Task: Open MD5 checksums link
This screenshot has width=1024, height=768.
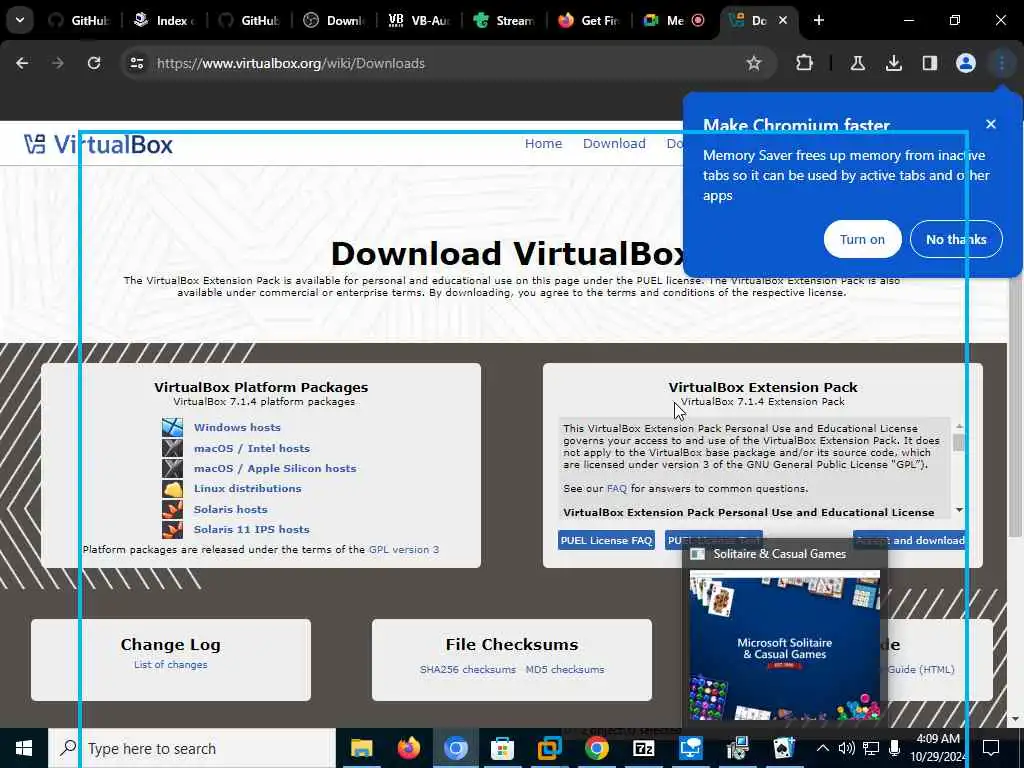Action: 565,669
